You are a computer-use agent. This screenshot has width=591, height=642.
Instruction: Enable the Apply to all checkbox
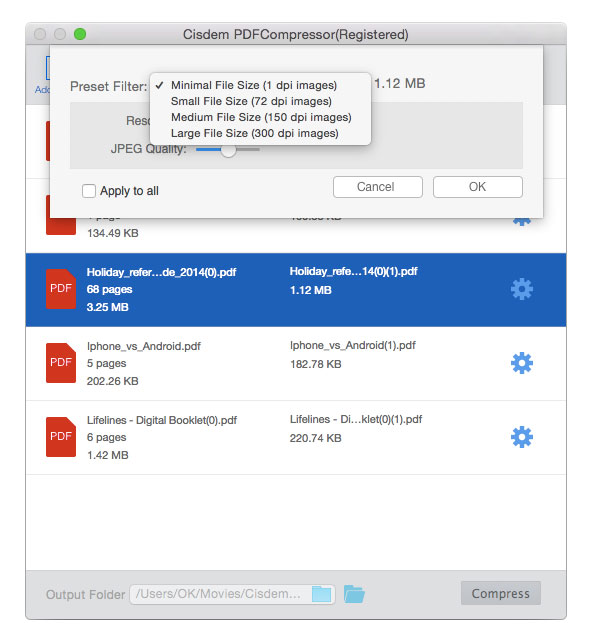(x=89, y=191)
